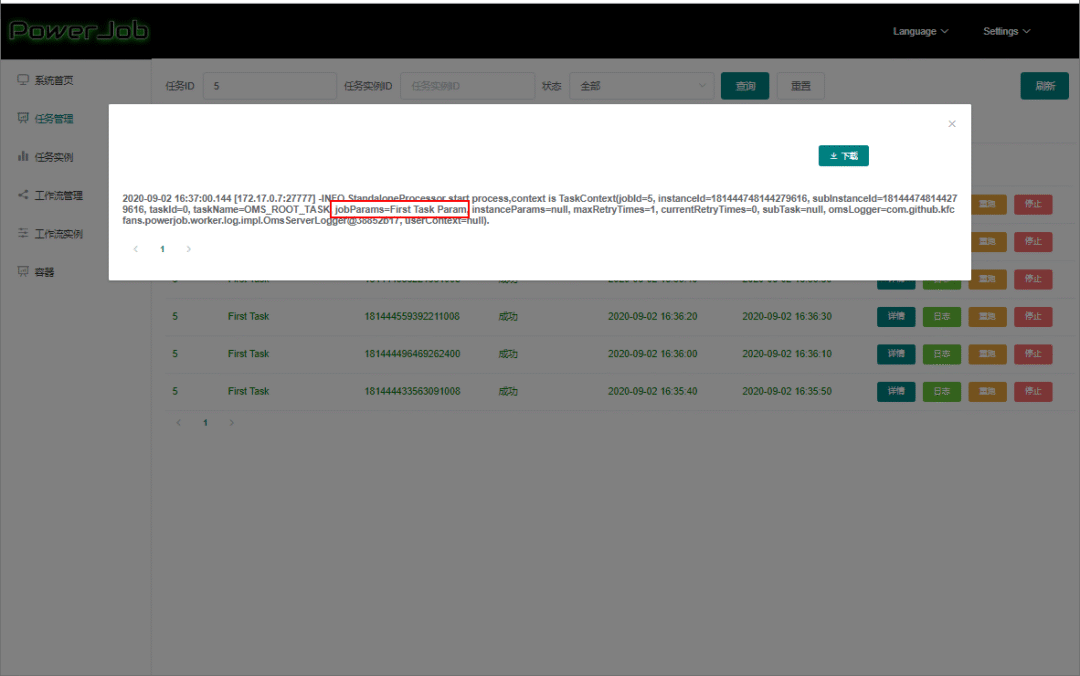Select 任务管理 in the sidebar menu
Viewport: 1080px width, 676px height.
coord(54,119)
